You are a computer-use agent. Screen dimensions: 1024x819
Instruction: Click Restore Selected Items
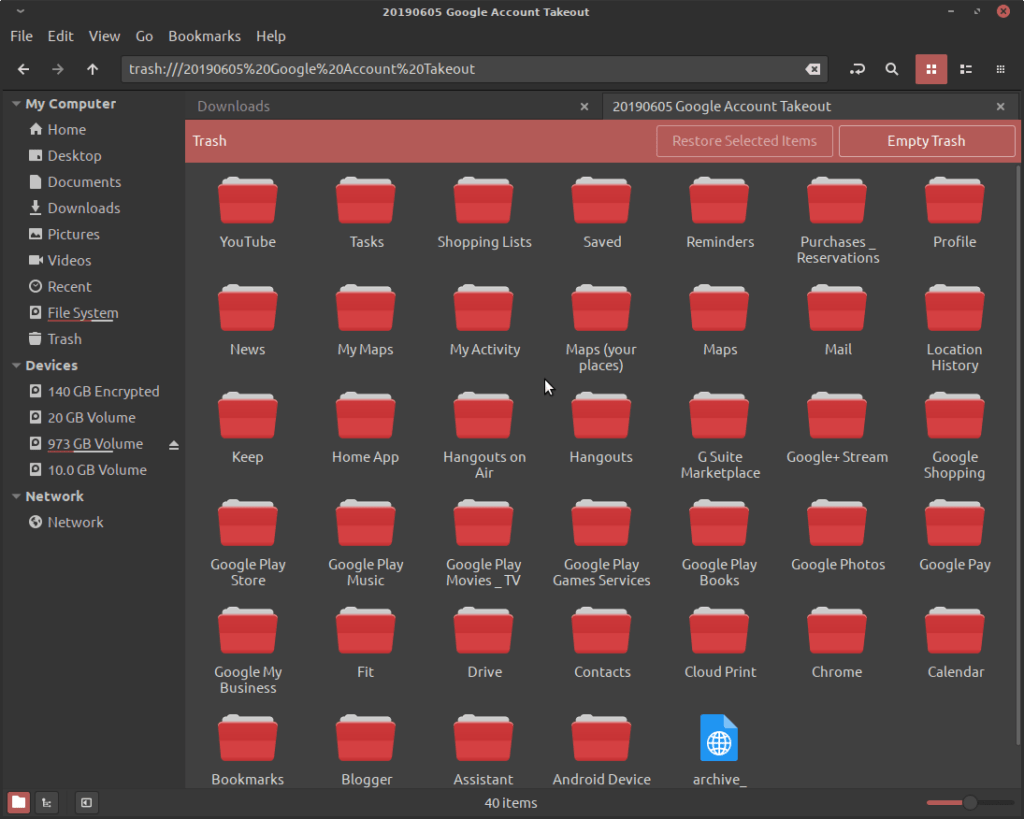pos(744,141)
